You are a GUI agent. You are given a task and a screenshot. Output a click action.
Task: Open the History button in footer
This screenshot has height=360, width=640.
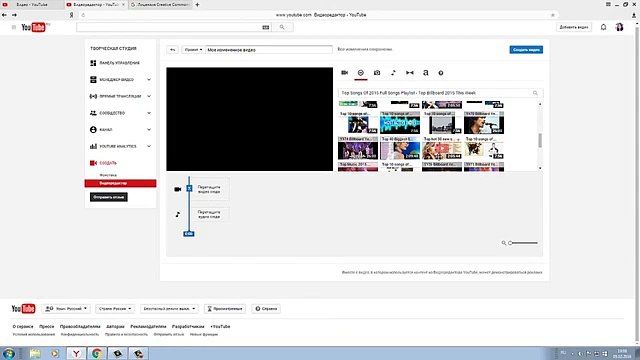(x=225, y=309)
